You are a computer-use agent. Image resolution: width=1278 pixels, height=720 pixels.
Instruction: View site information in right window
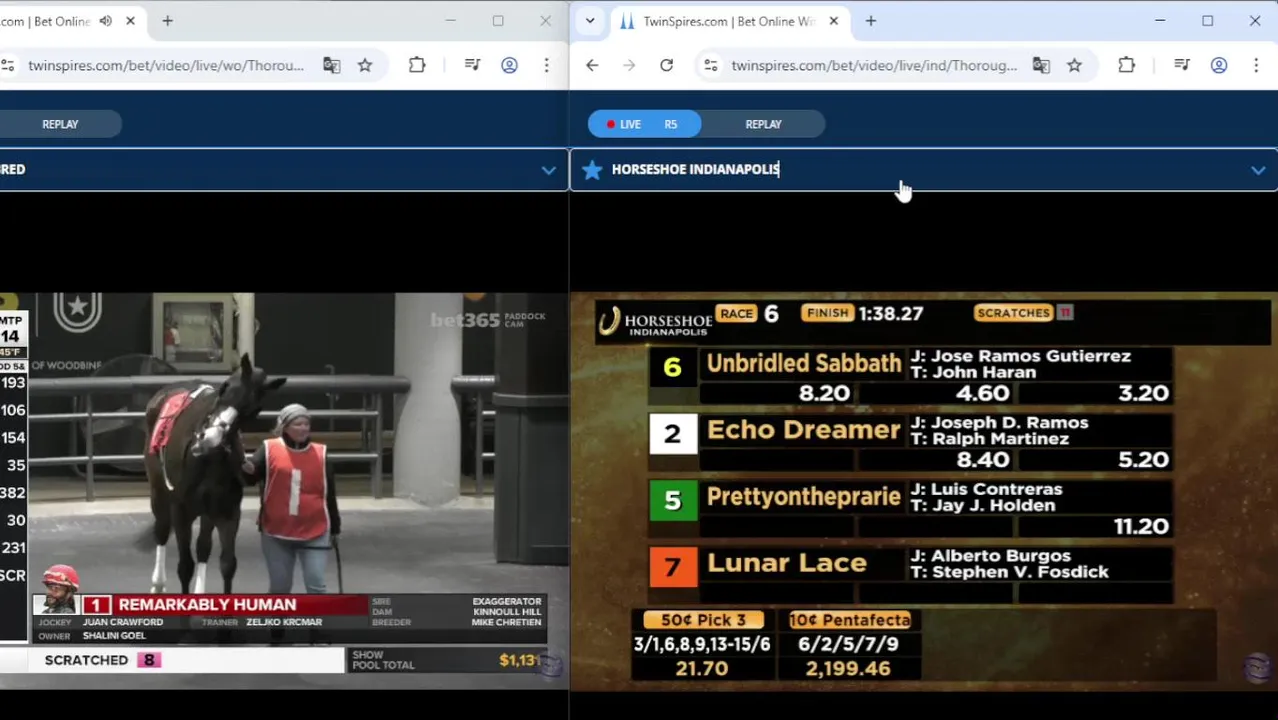pyautogui.click(x=710, y=66)
